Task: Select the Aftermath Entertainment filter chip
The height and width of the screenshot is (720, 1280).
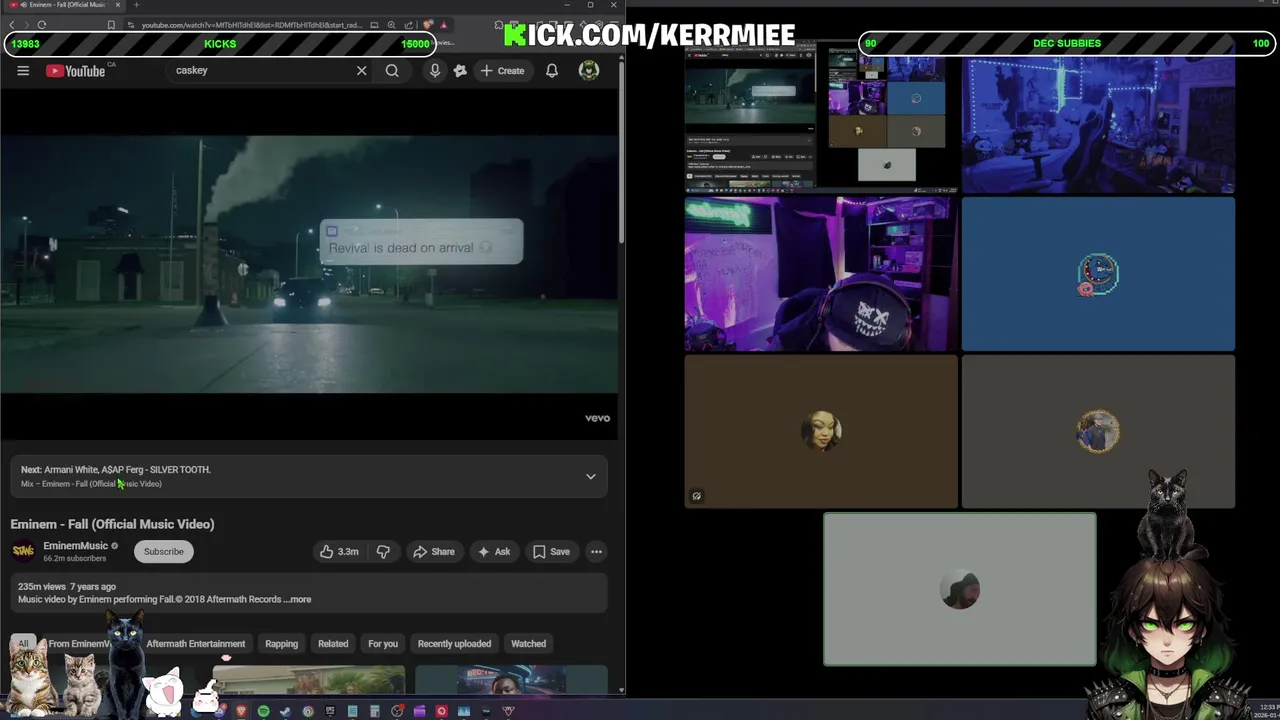Action: [195, 644]
